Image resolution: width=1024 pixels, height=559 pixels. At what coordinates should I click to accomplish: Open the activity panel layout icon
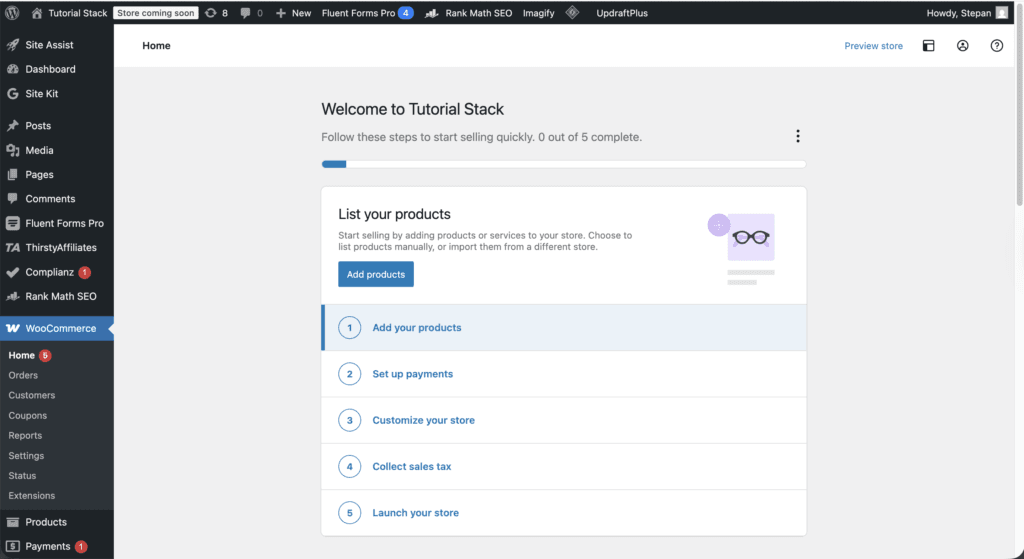[928, 45]
